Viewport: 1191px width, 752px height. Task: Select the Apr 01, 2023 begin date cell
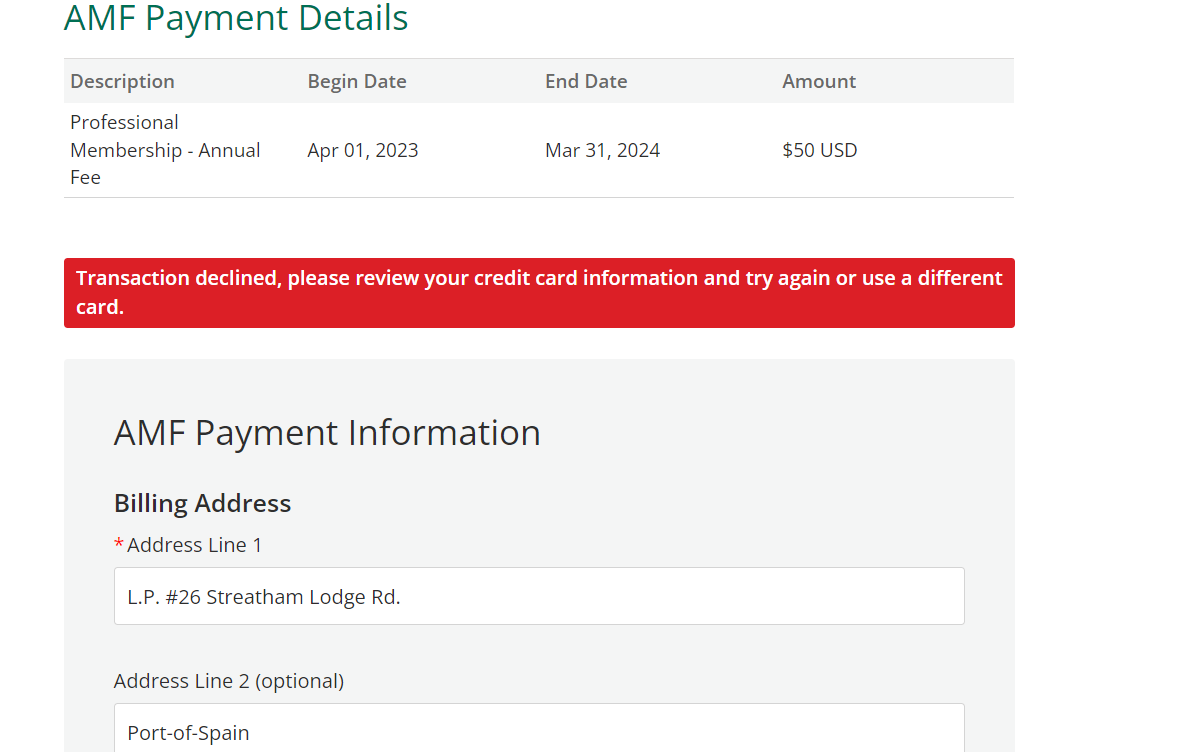(x=363, y=151)
